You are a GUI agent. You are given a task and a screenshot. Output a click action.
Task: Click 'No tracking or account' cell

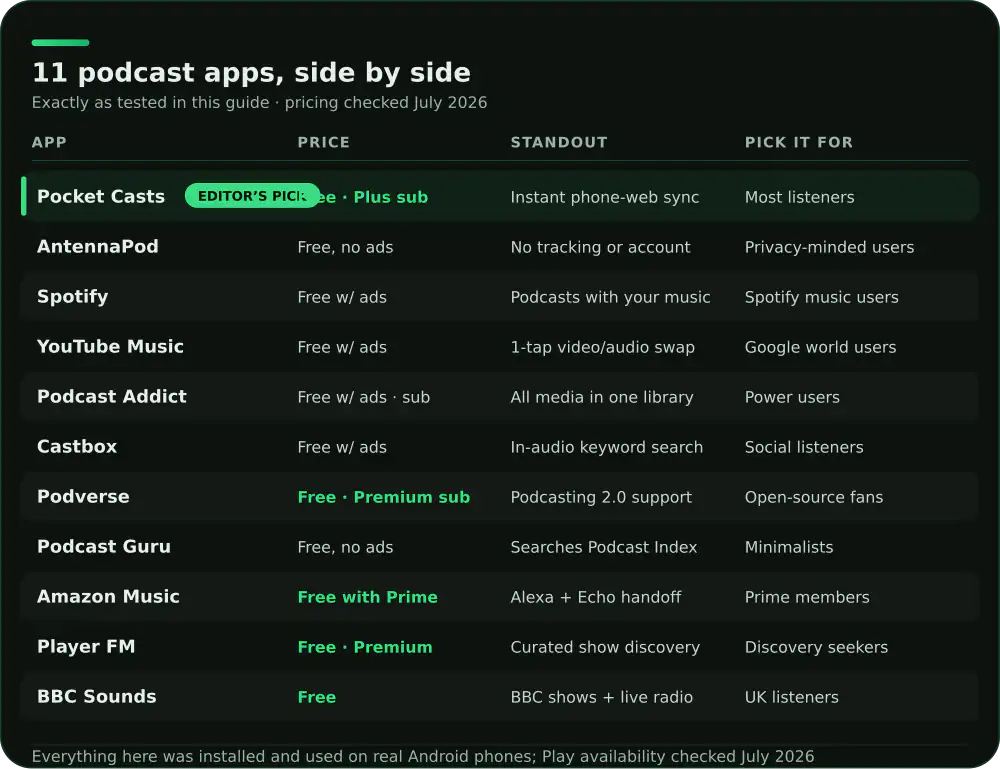click(x=600, y=247)
